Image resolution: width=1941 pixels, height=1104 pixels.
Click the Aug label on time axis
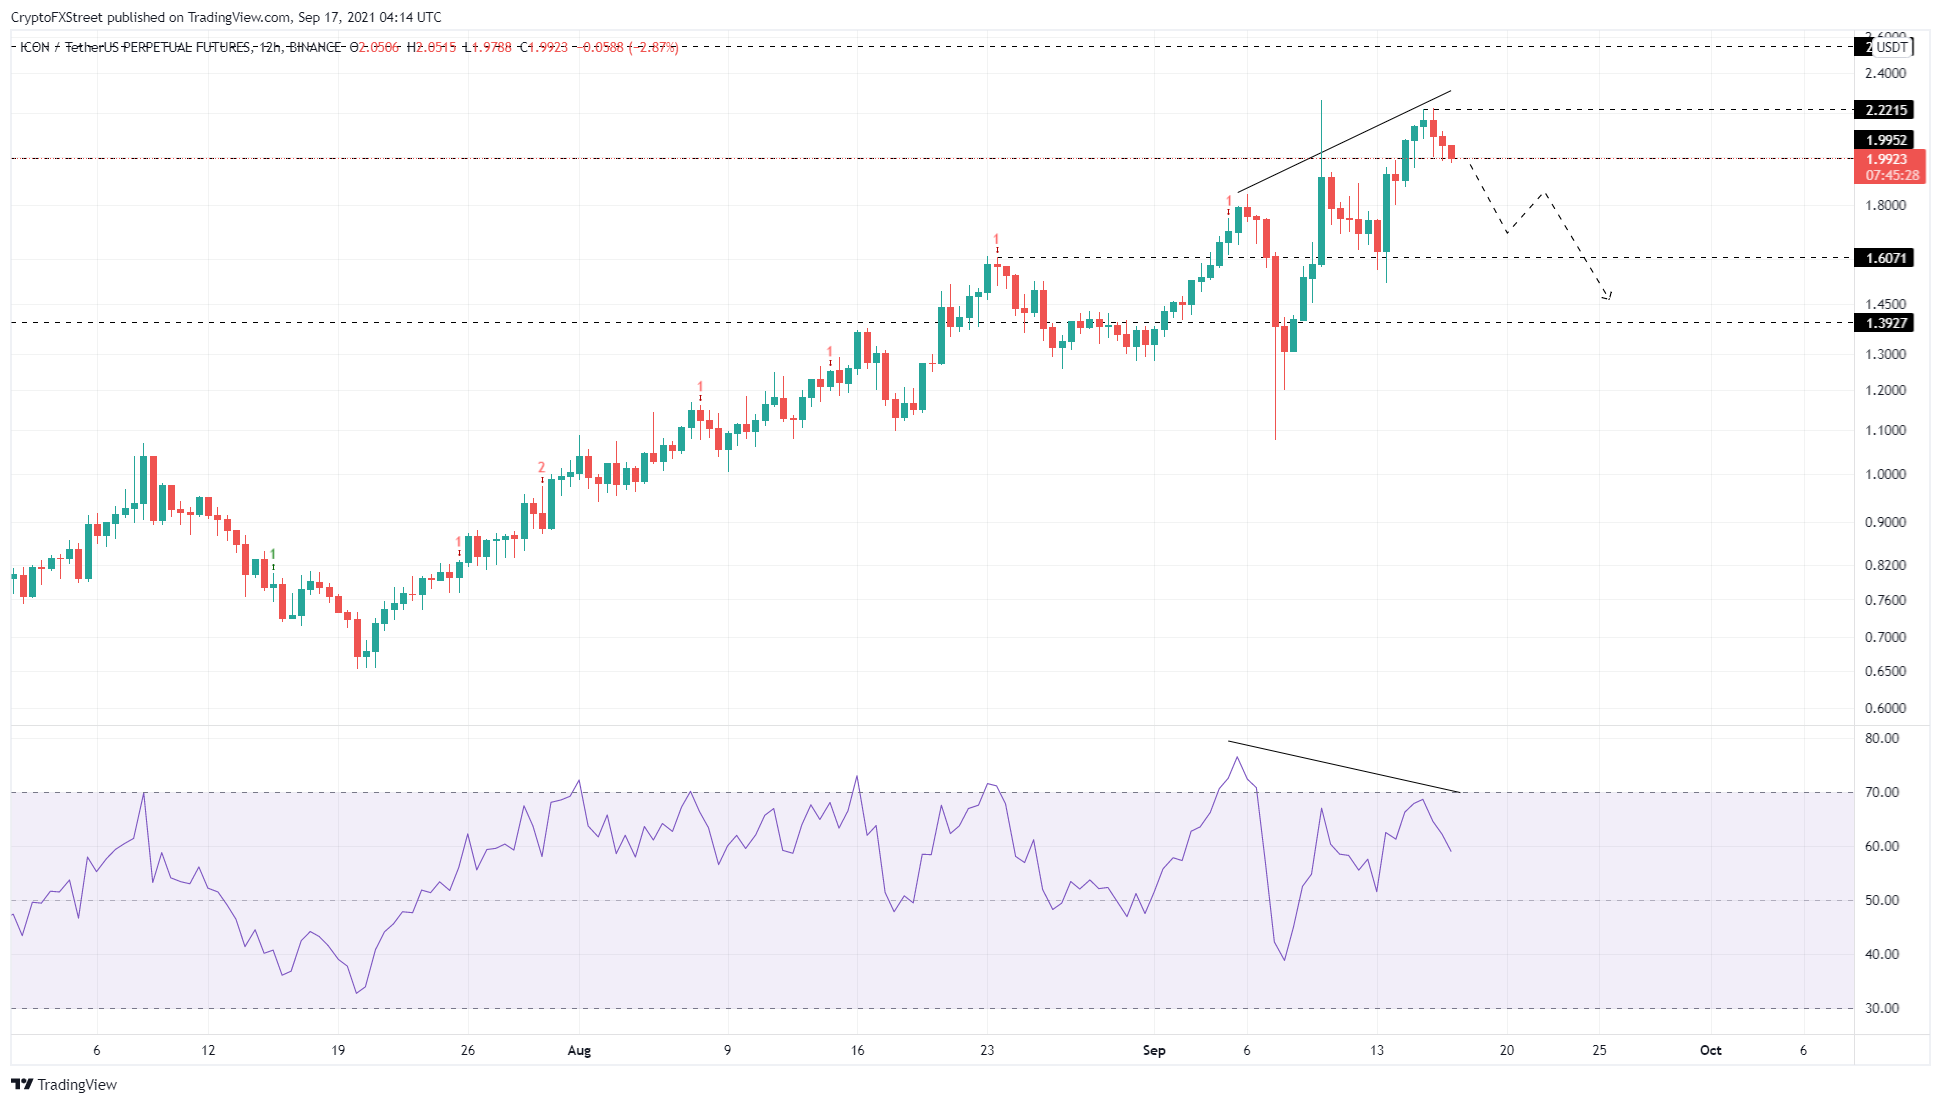[x=579, y=1051]
